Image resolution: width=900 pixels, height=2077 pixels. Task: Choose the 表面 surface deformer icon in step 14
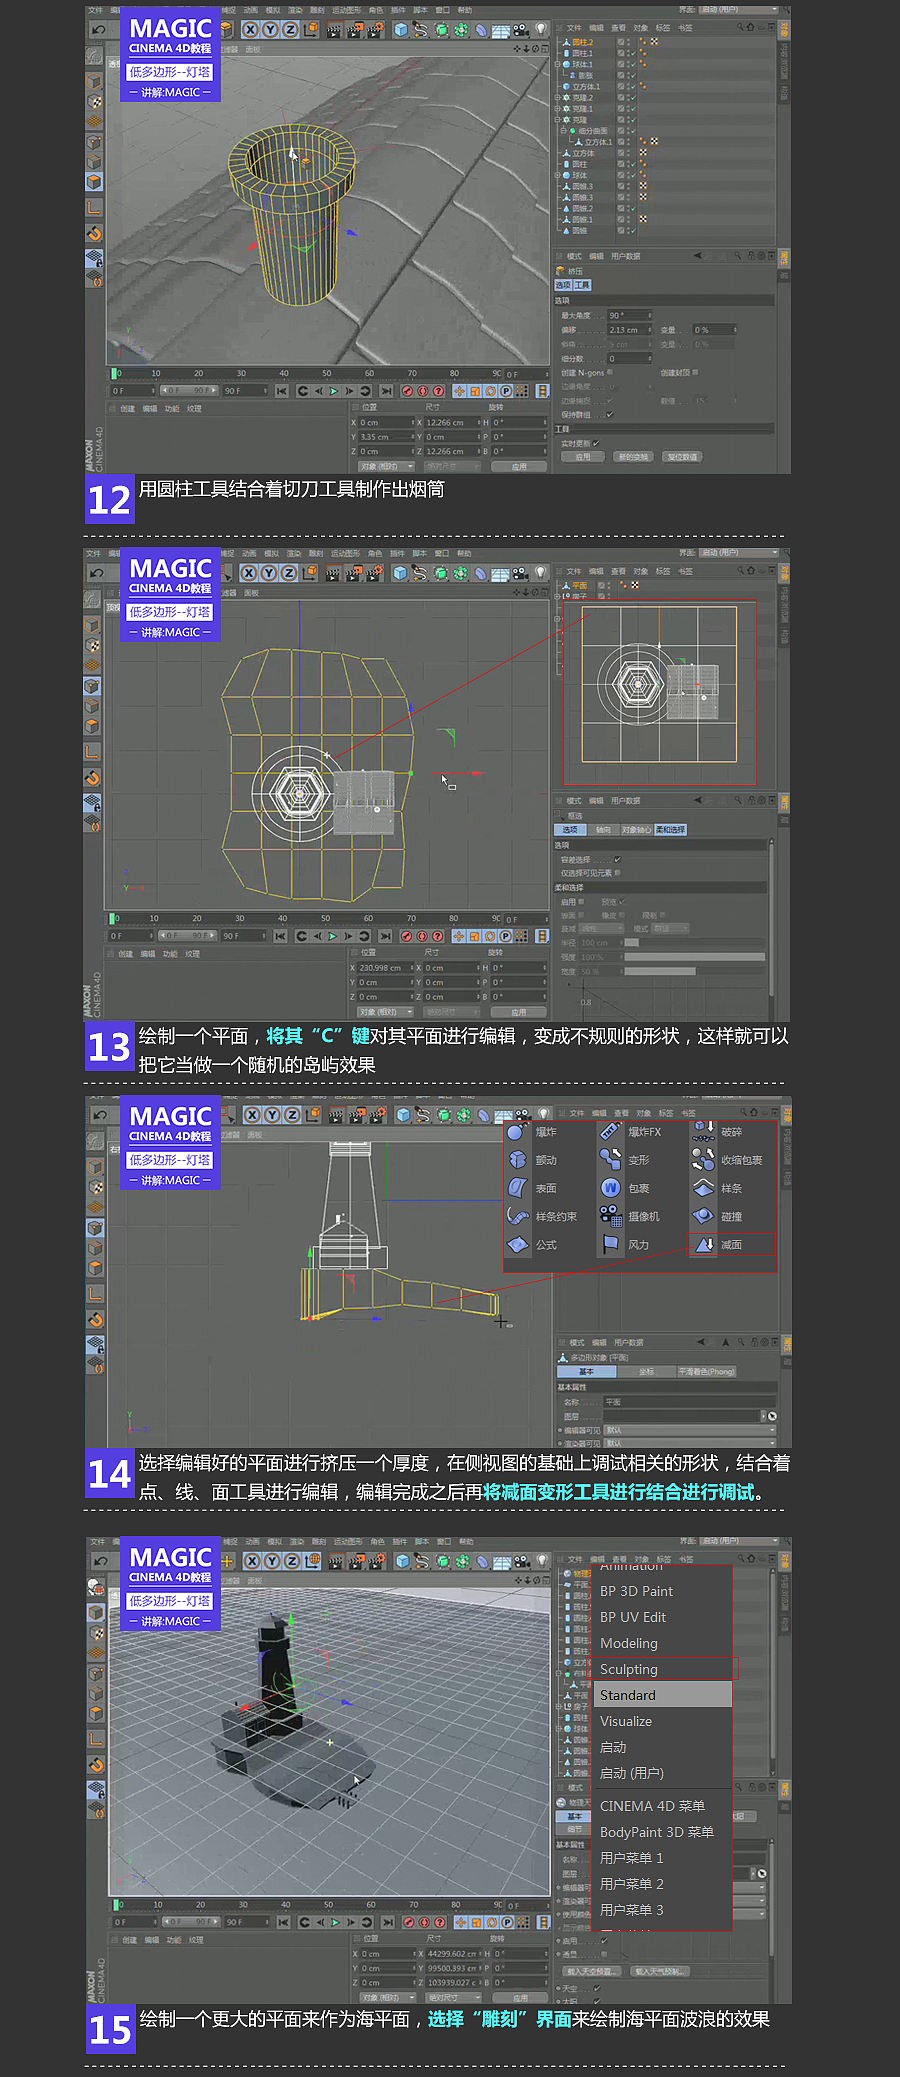click(517, 1188)
